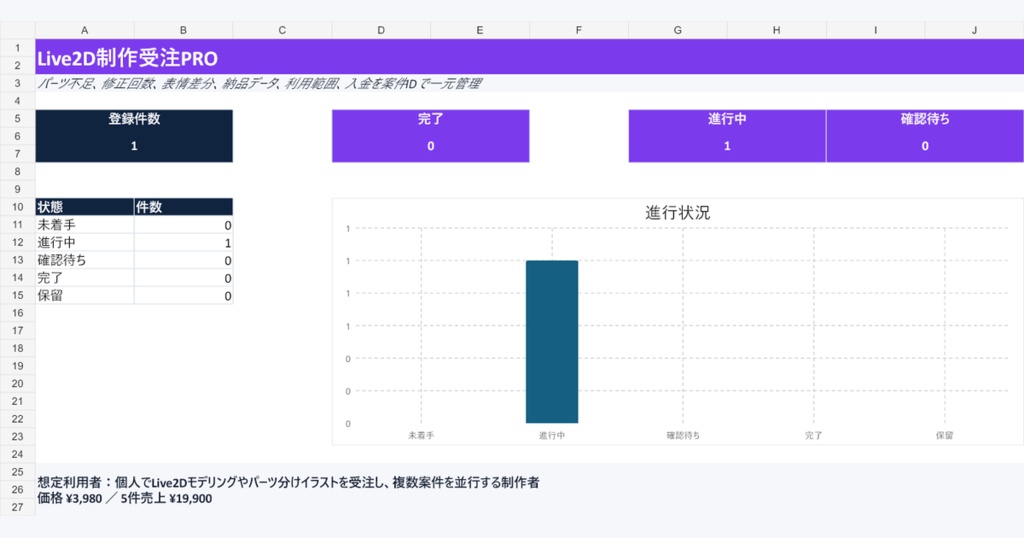Select the 確認待ち table row label
The width and height of the screenshot is (1024, 538).
tap(84, 260)
